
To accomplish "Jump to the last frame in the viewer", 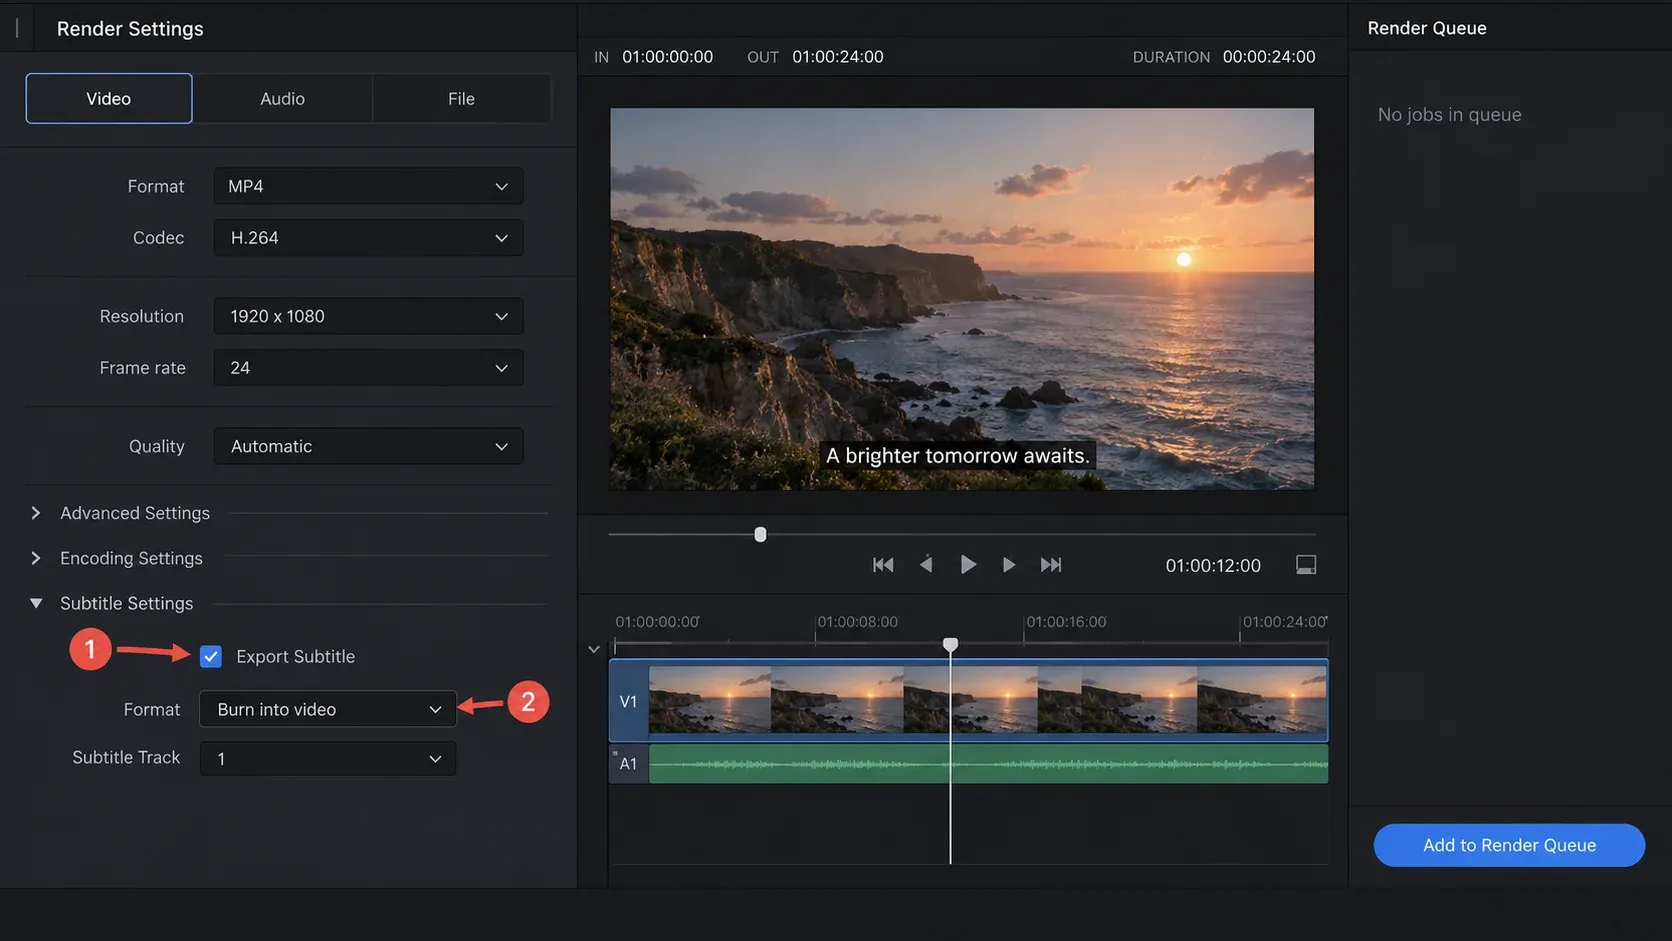I will click(x=1051, y=565).
